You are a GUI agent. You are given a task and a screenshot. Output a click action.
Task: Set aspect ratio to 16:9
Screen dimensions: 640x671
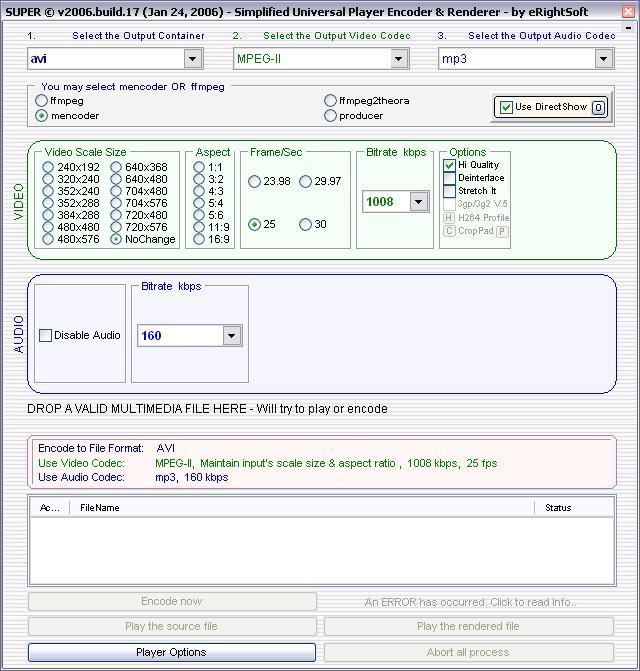pos(199,239)
